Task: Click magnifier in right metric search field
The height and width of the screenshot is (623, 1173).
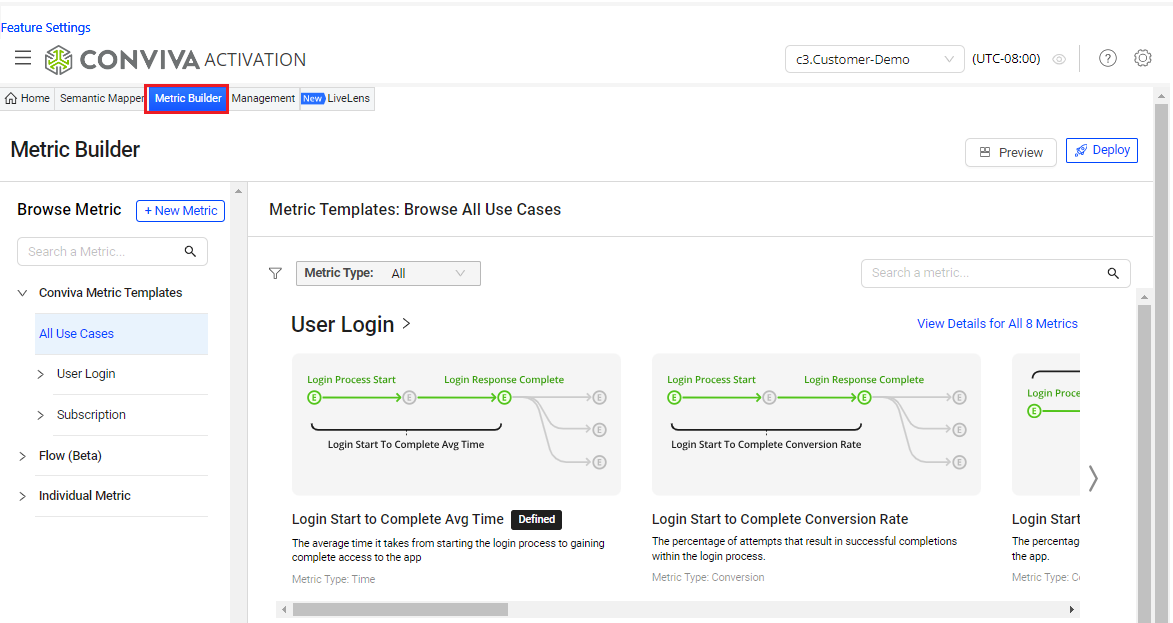Action: 1113,273
